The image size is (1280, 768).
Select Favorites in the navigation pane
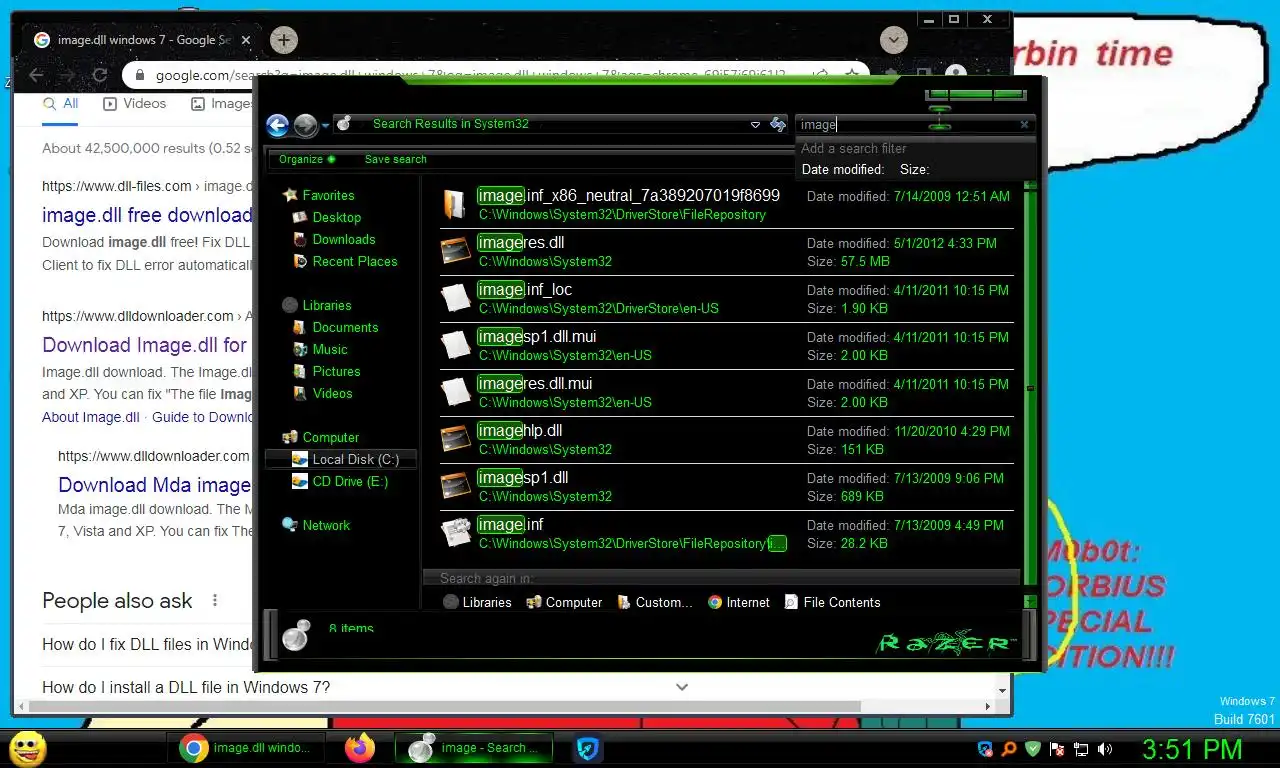pyautogui.click(x=328, y=195)
